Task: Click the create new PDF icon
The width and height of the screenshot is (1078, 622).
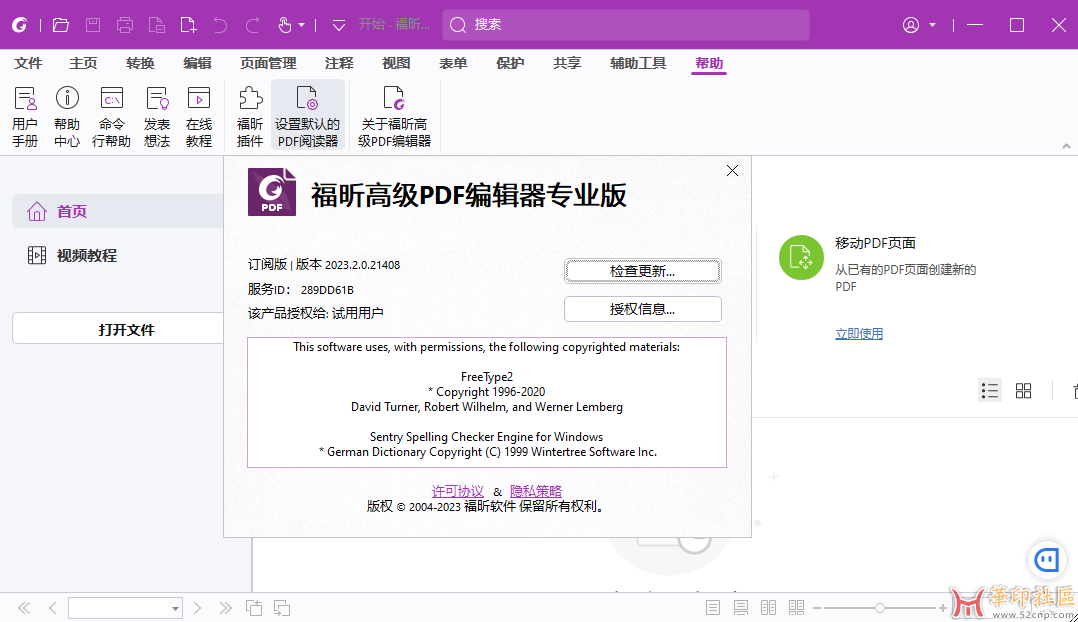Action: click(x=188, y=25)
